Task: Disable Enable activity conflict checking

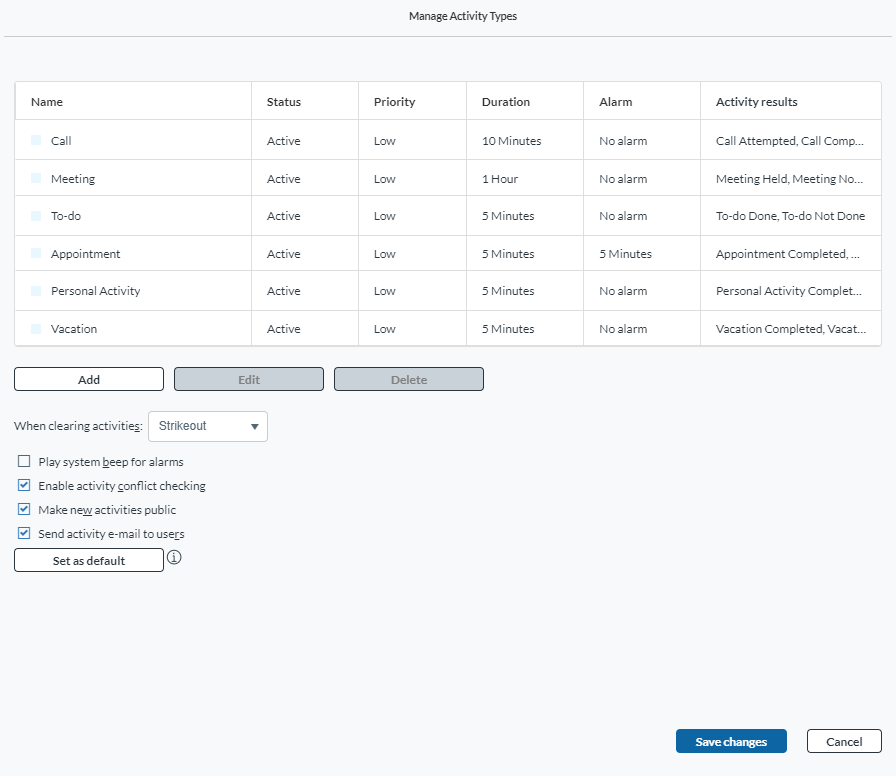Action: (24, 485)
